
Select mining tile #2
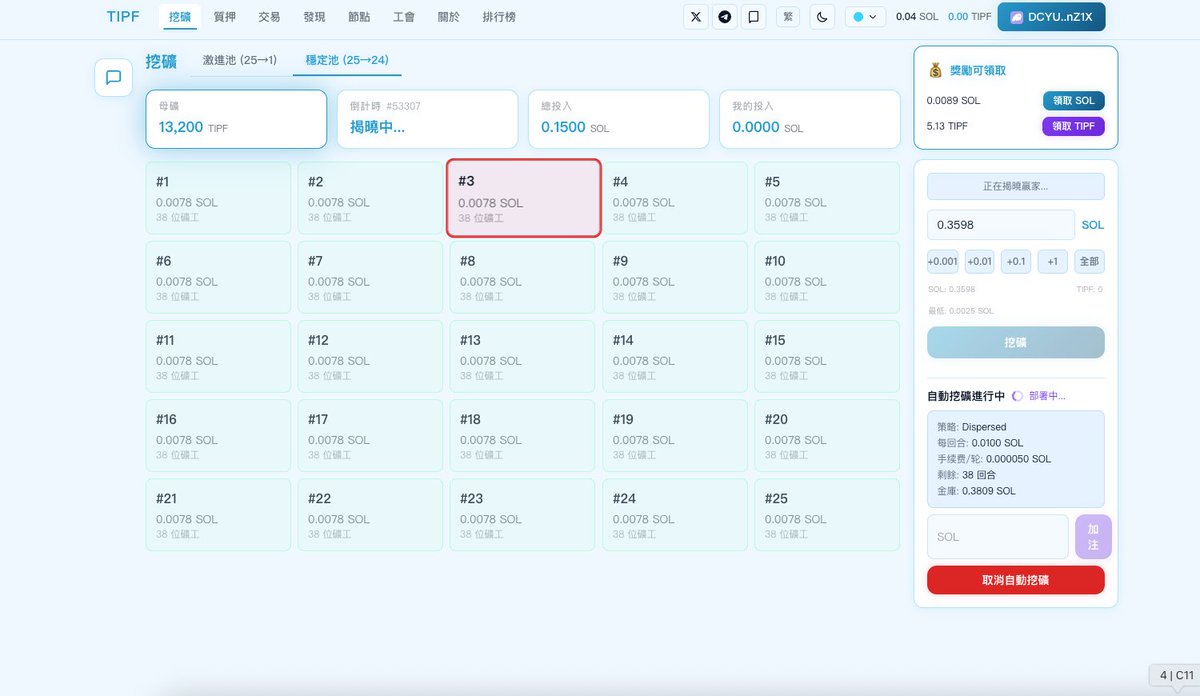click(370, 198)
